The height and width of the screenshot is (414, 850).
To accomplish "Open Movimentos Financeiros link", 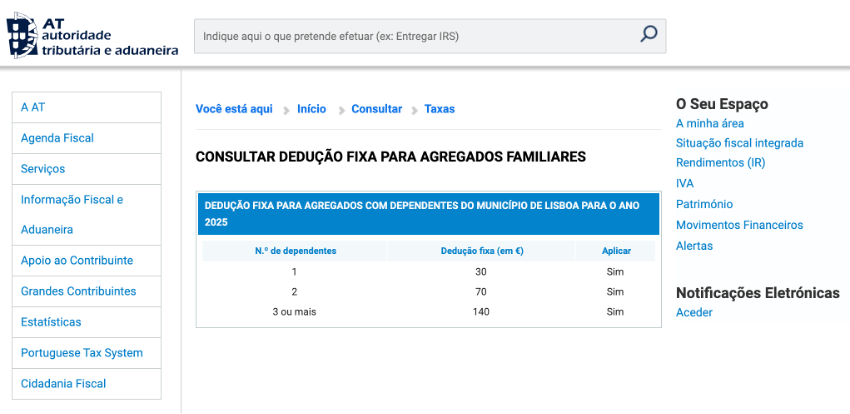I will click(739, 225).
